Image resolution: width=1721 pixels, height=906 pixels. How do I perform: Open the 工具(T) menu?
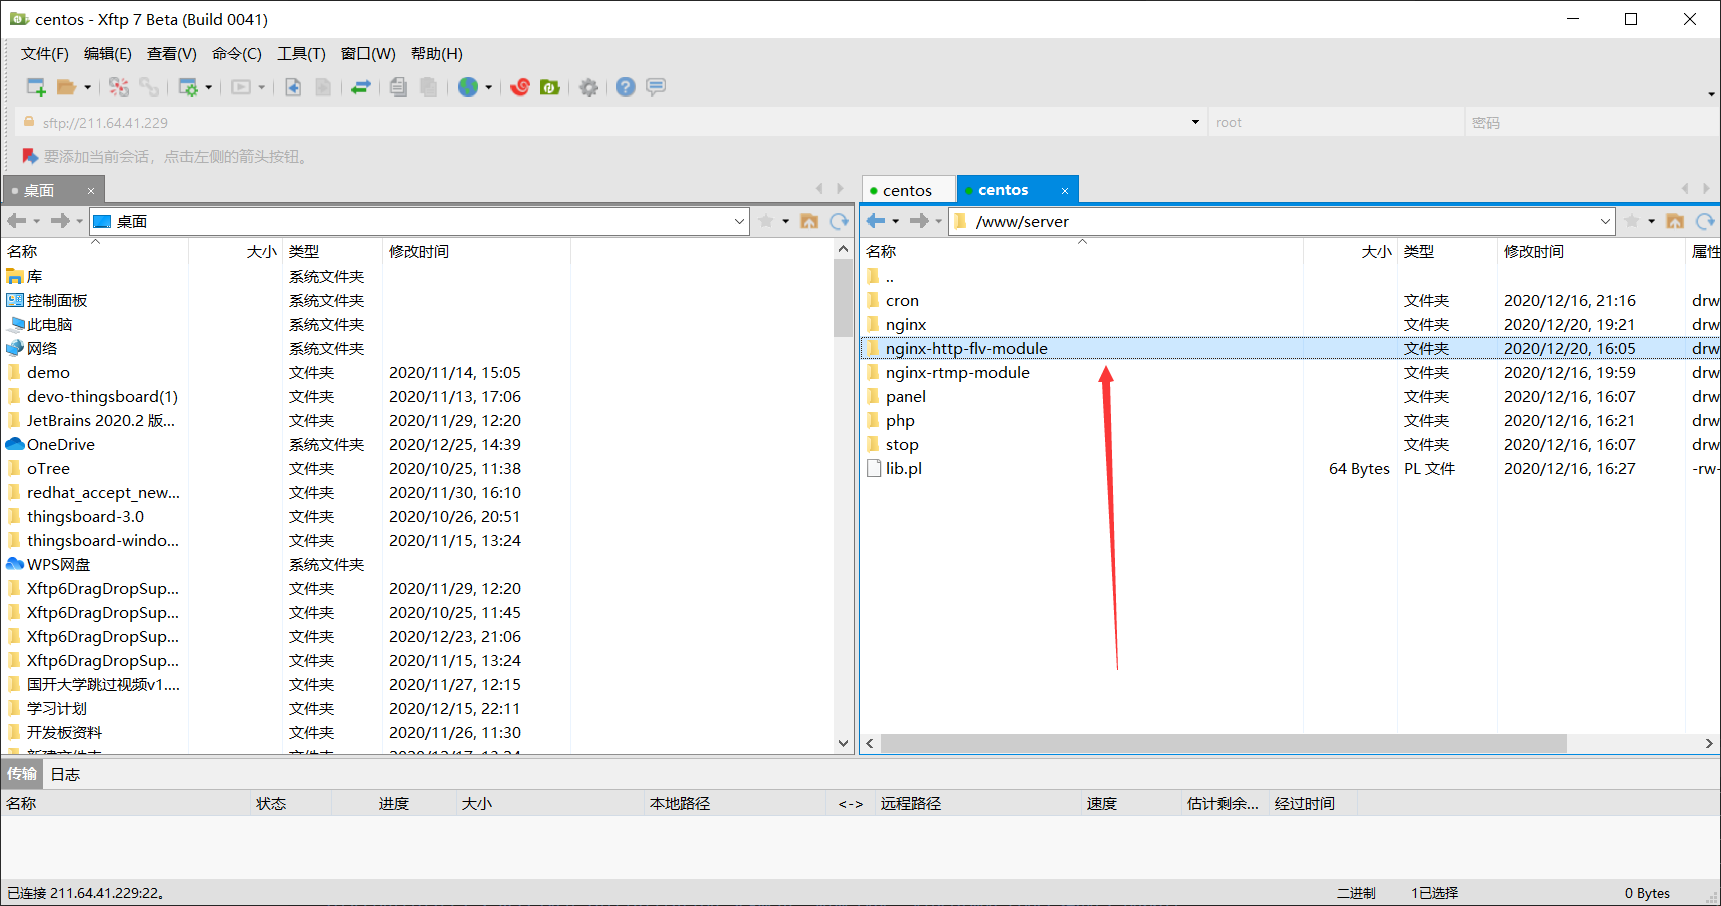301,54
